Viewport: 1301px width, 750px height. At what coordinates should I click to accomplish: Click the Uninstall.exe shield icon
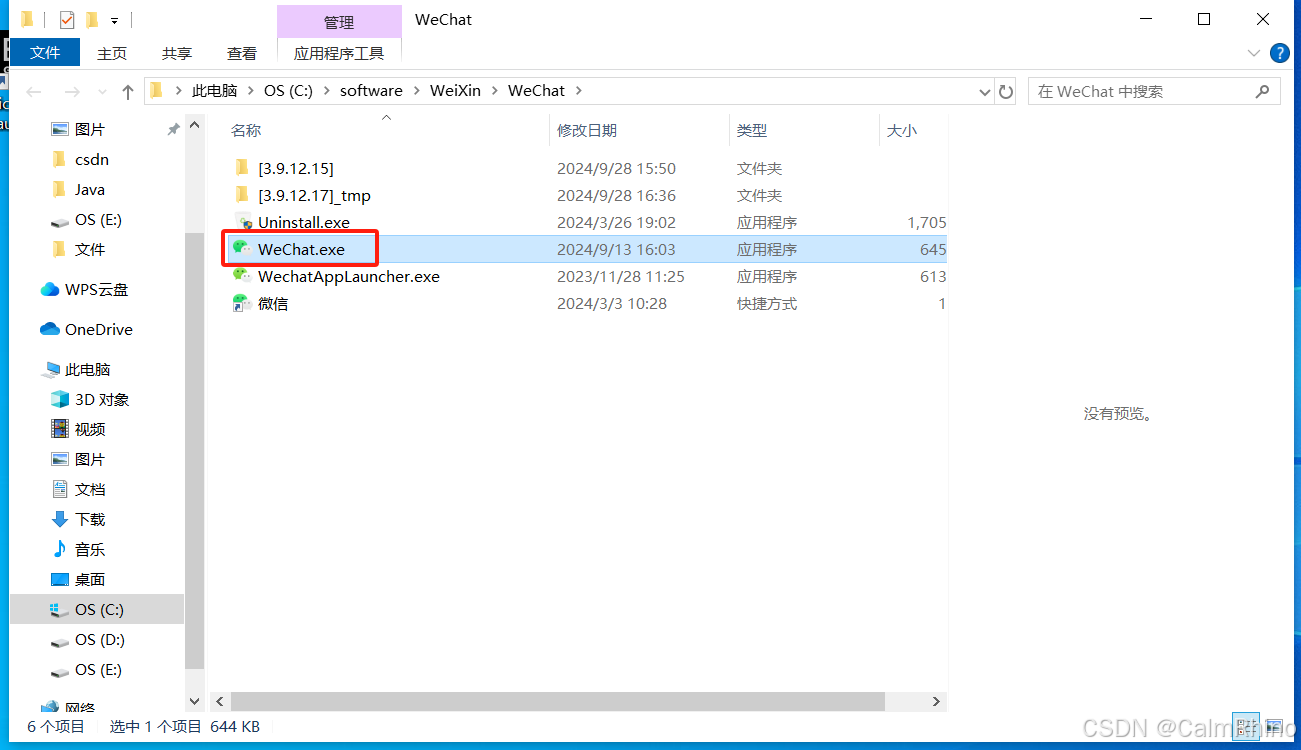click(241, 222)
